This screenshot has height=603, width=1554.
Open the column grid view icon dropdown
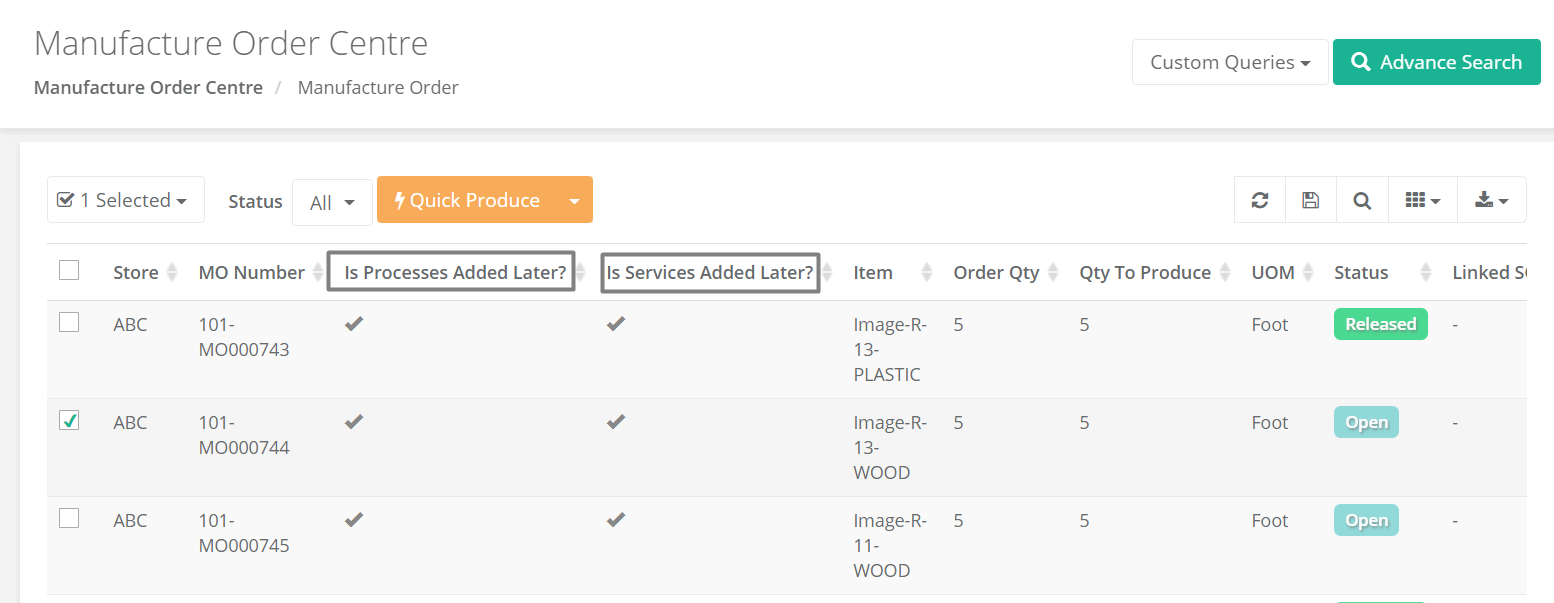click(x=1422, y=200)
